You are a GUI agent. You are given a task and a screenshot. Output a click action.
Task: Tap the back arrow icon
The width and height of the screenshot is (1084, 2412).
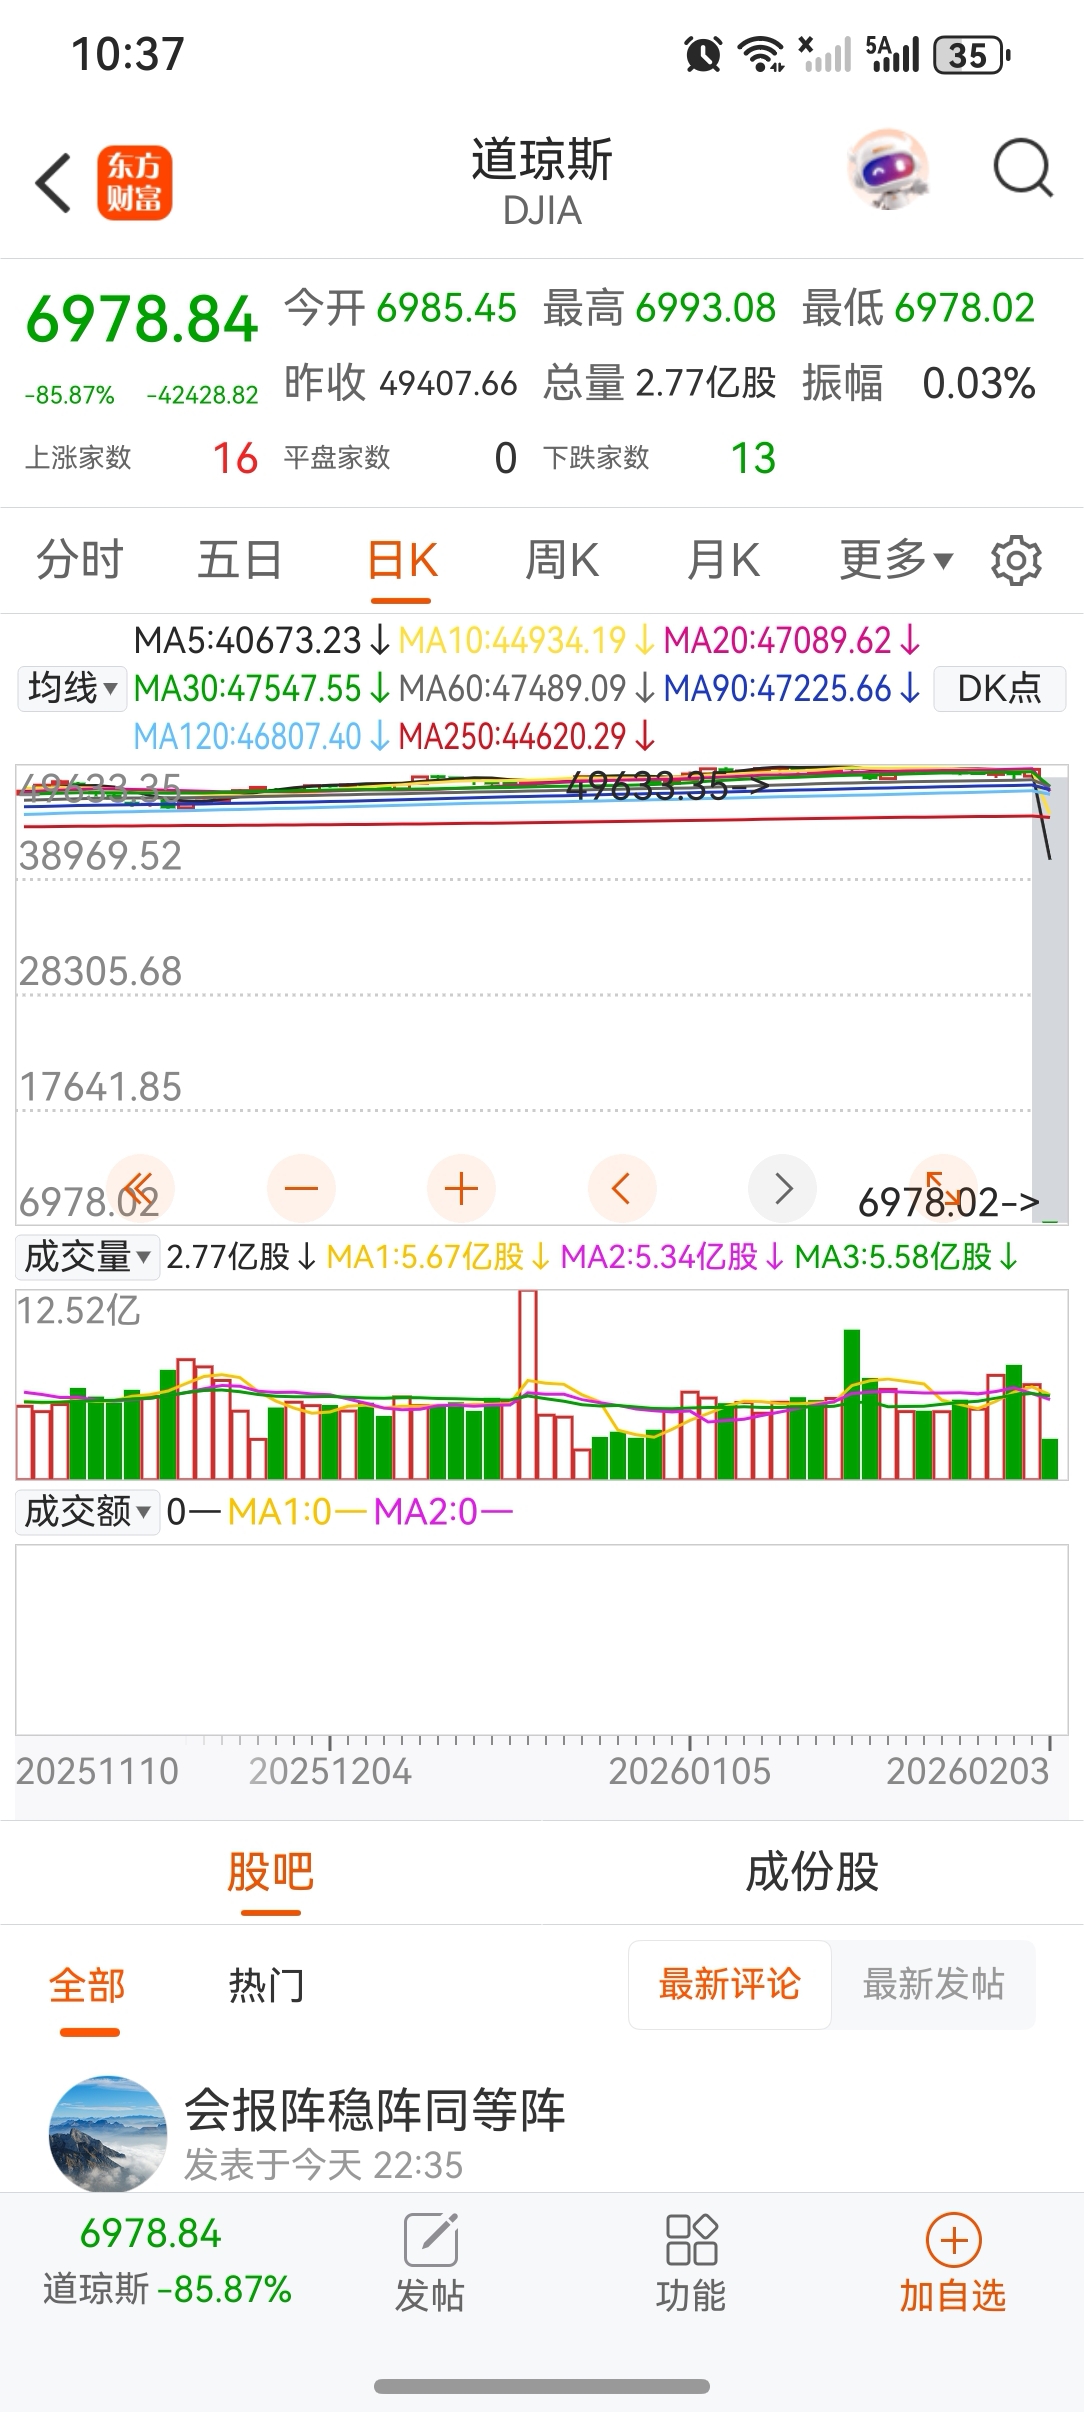[x=53, y=183]
